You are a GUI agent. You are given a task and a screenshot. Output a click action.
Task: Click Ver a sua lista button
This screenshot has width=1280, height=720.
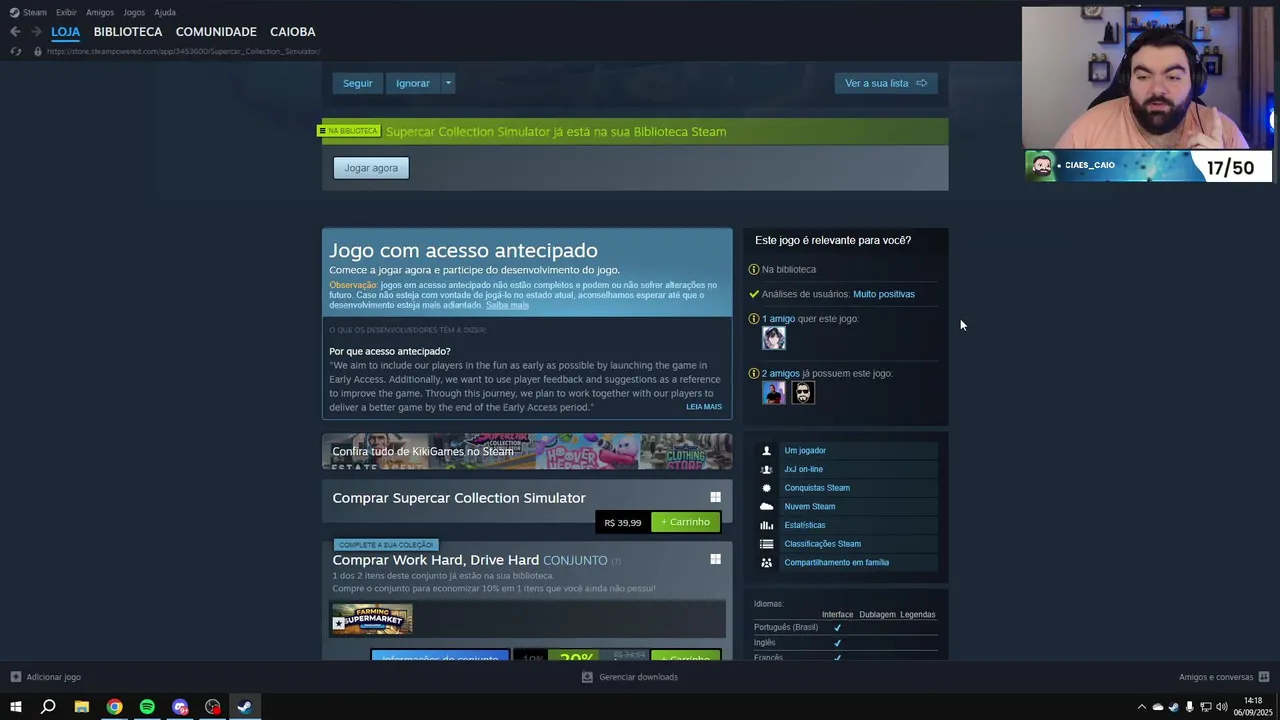pos(886,83)
